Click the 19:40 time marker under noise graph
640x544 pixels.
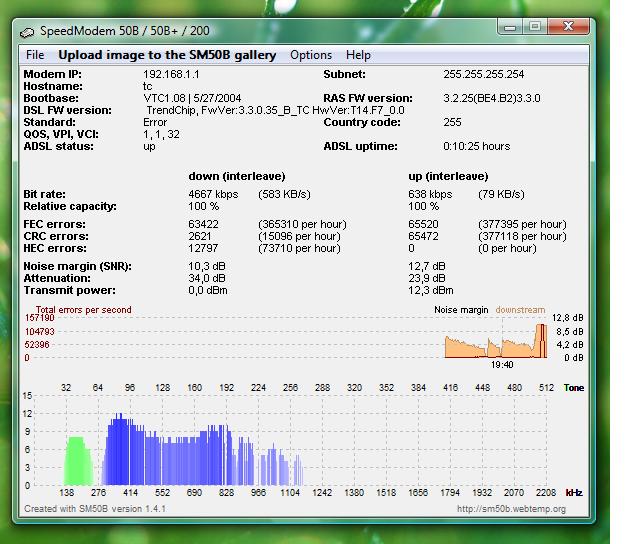click(502, 365)
